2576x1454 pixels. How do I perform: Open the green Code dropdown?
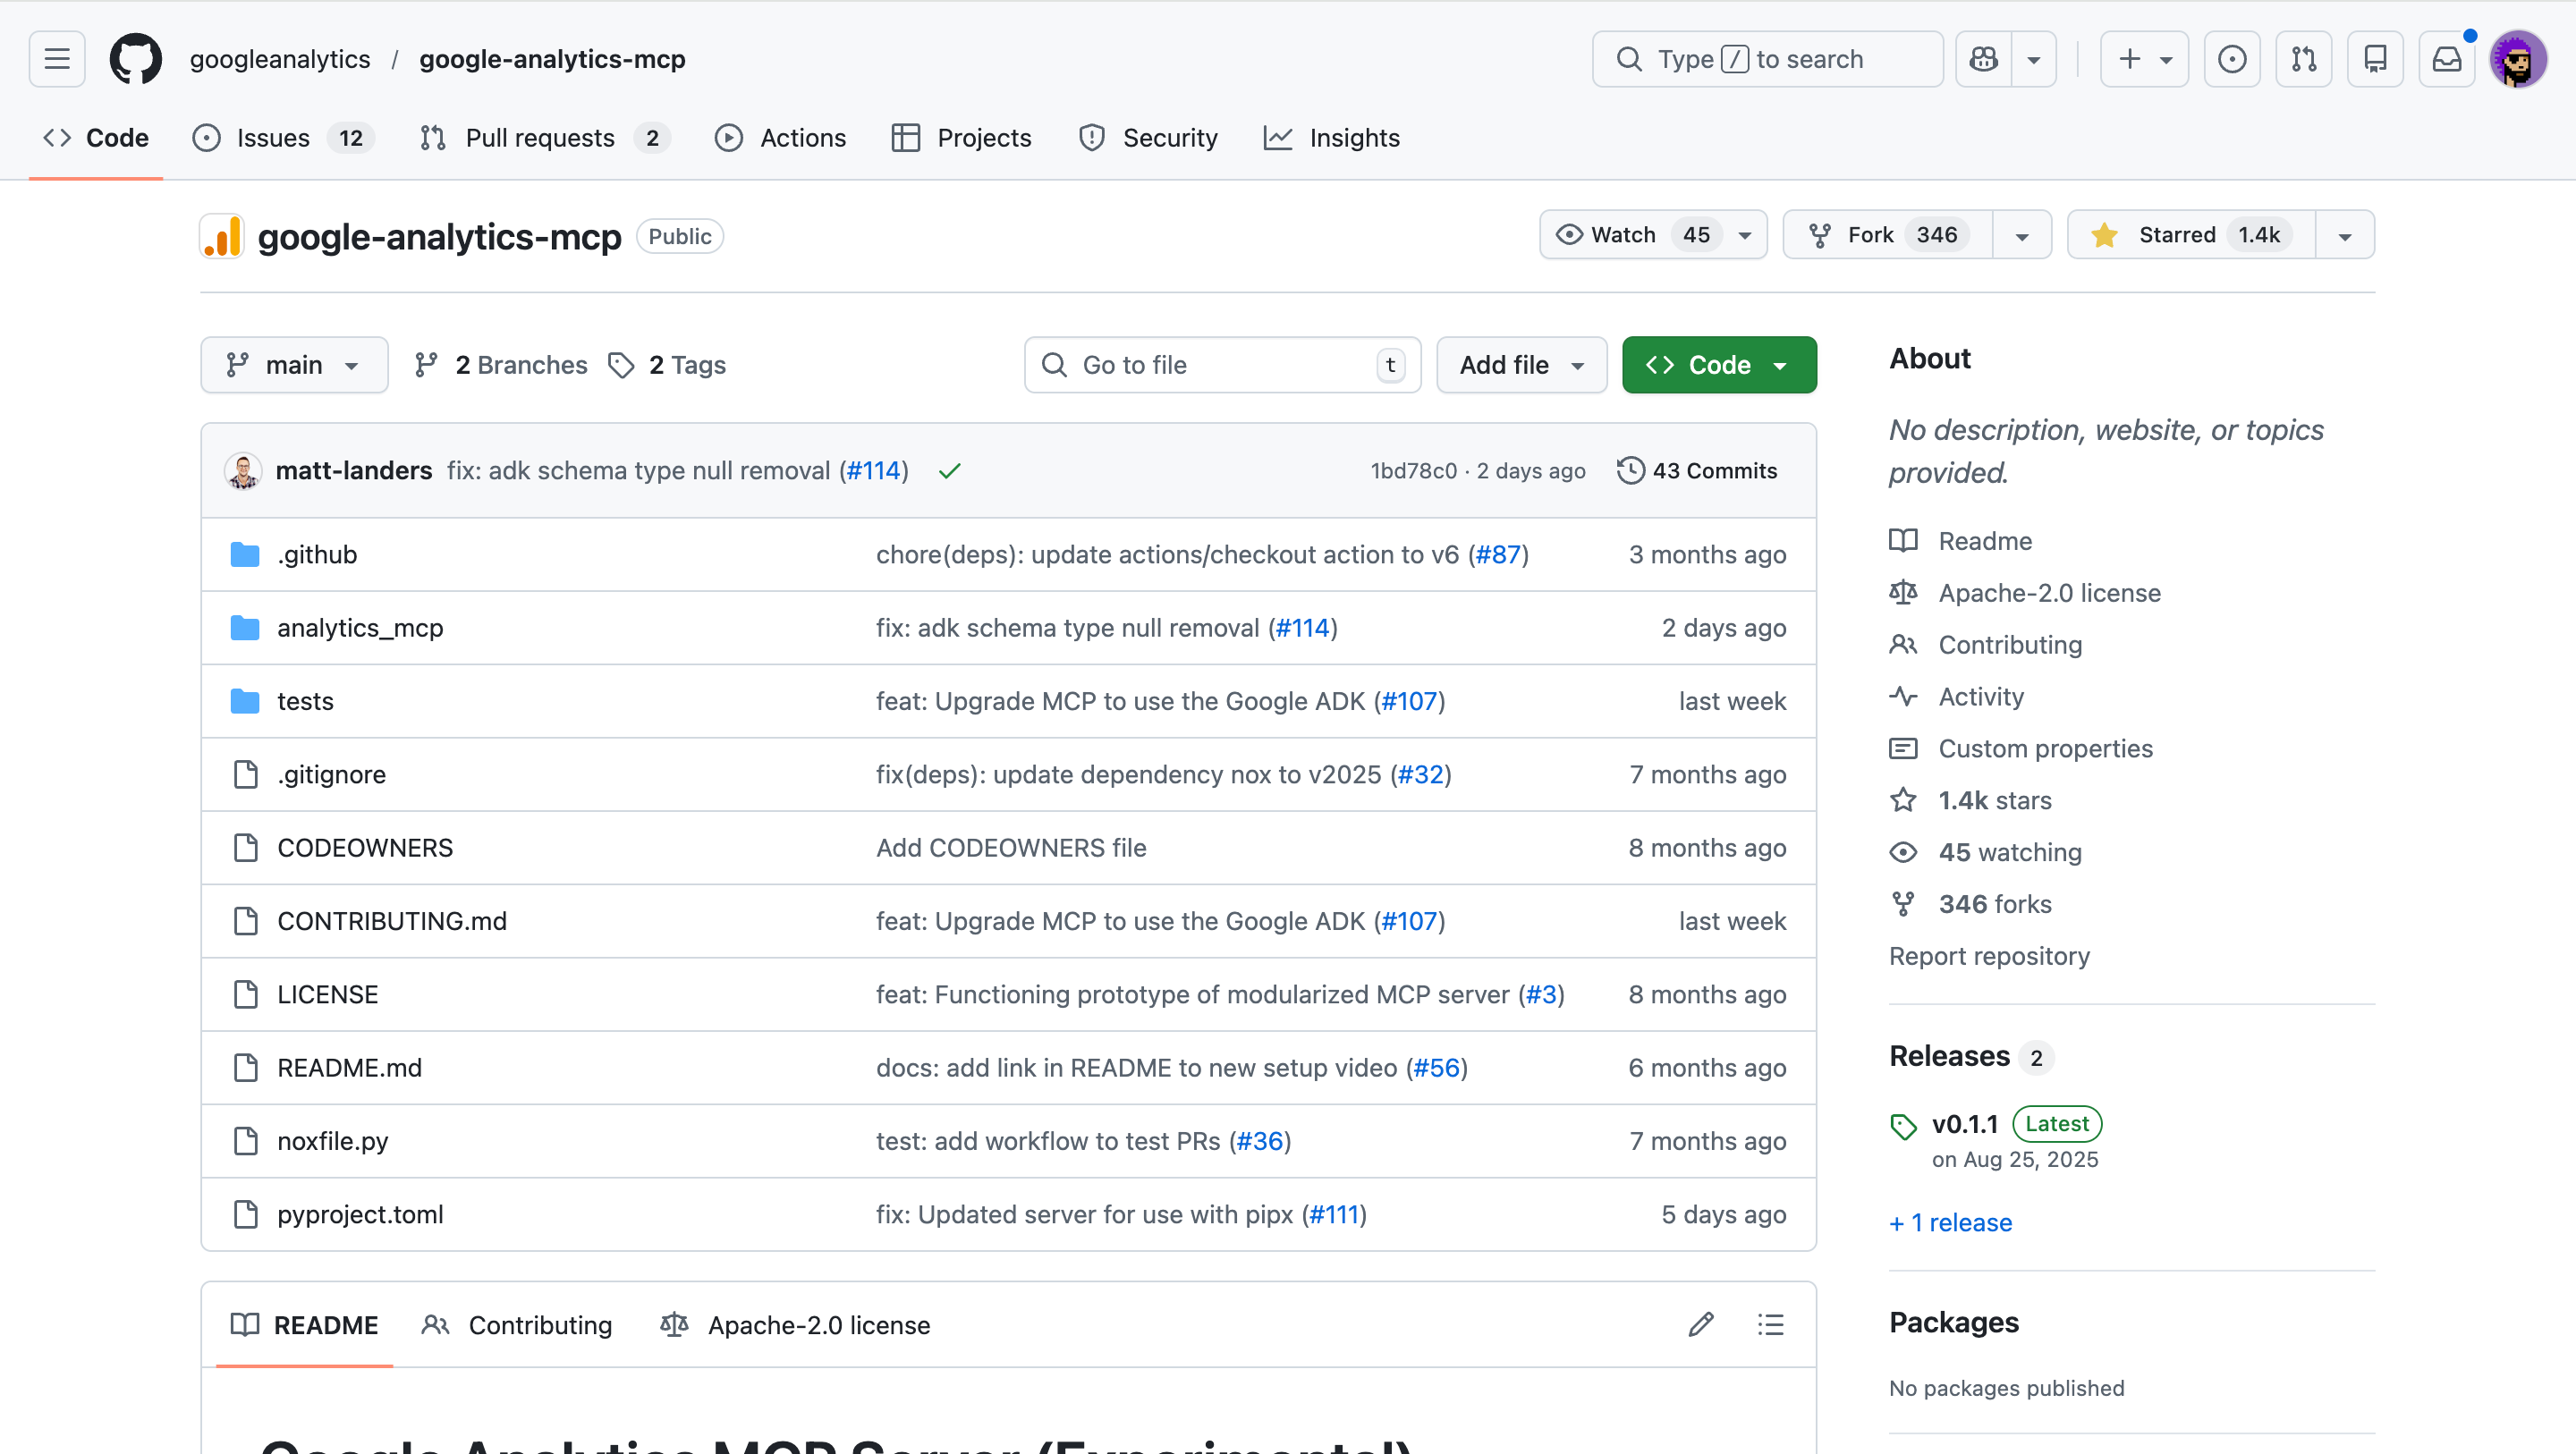(1718, 365)
